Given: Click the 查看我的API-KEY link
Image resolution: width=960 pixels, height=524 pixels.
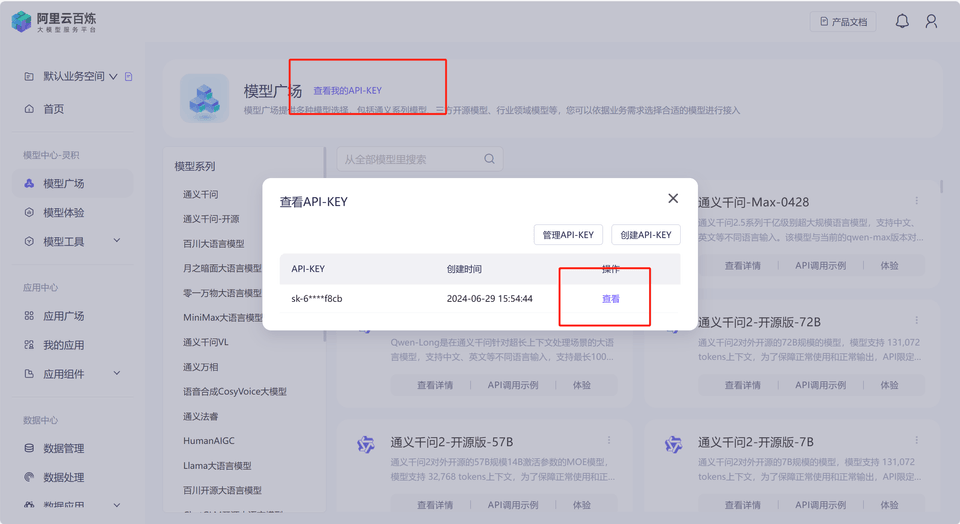Looking at the screenshot, I should (347, 91).
